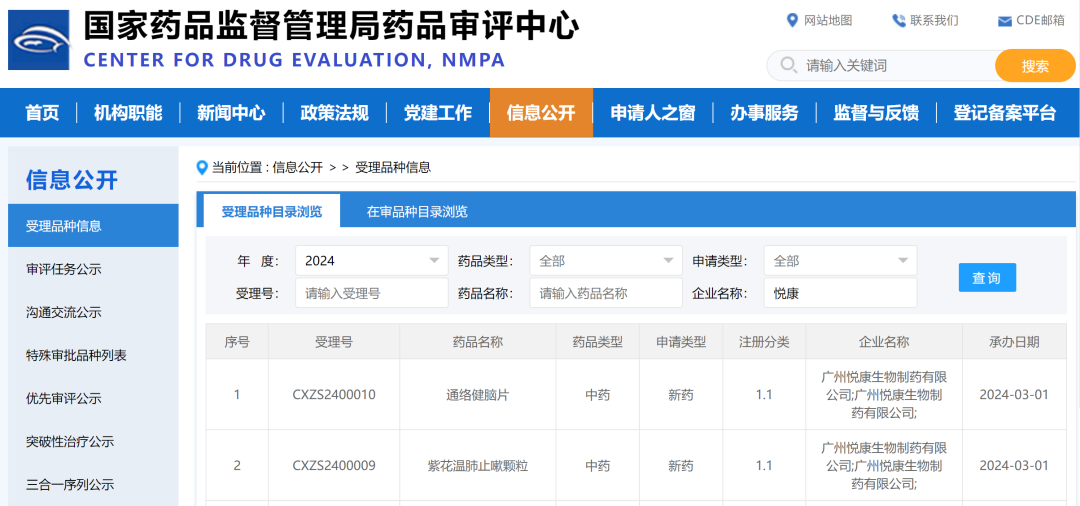Focus the 药品名称 input field

[606, 294]
